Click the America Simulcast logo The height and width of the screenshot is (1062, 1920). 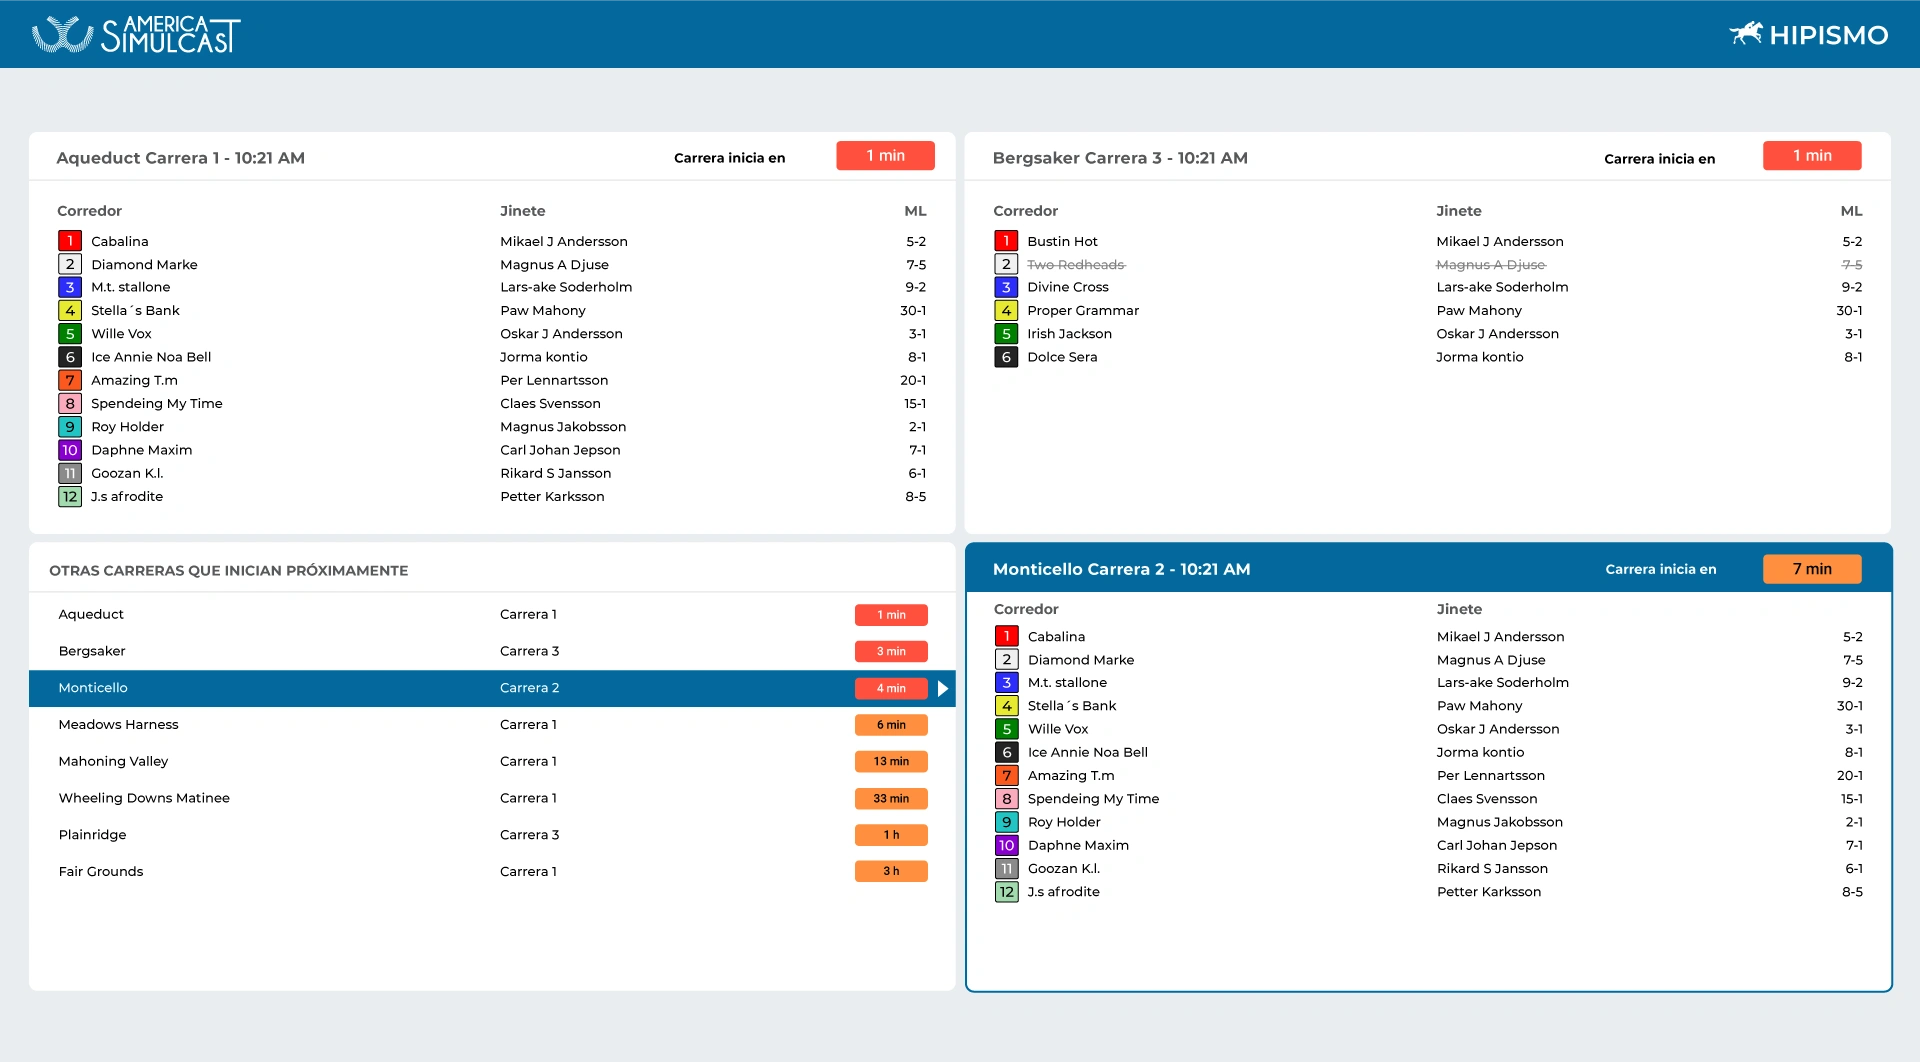click(x=136, y=34)
